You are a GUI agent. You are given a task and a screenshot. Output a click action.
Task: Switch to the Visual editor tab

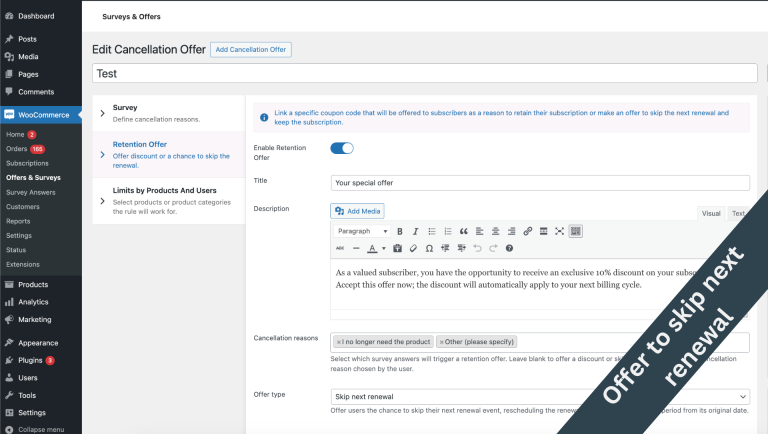pos(711,213)
